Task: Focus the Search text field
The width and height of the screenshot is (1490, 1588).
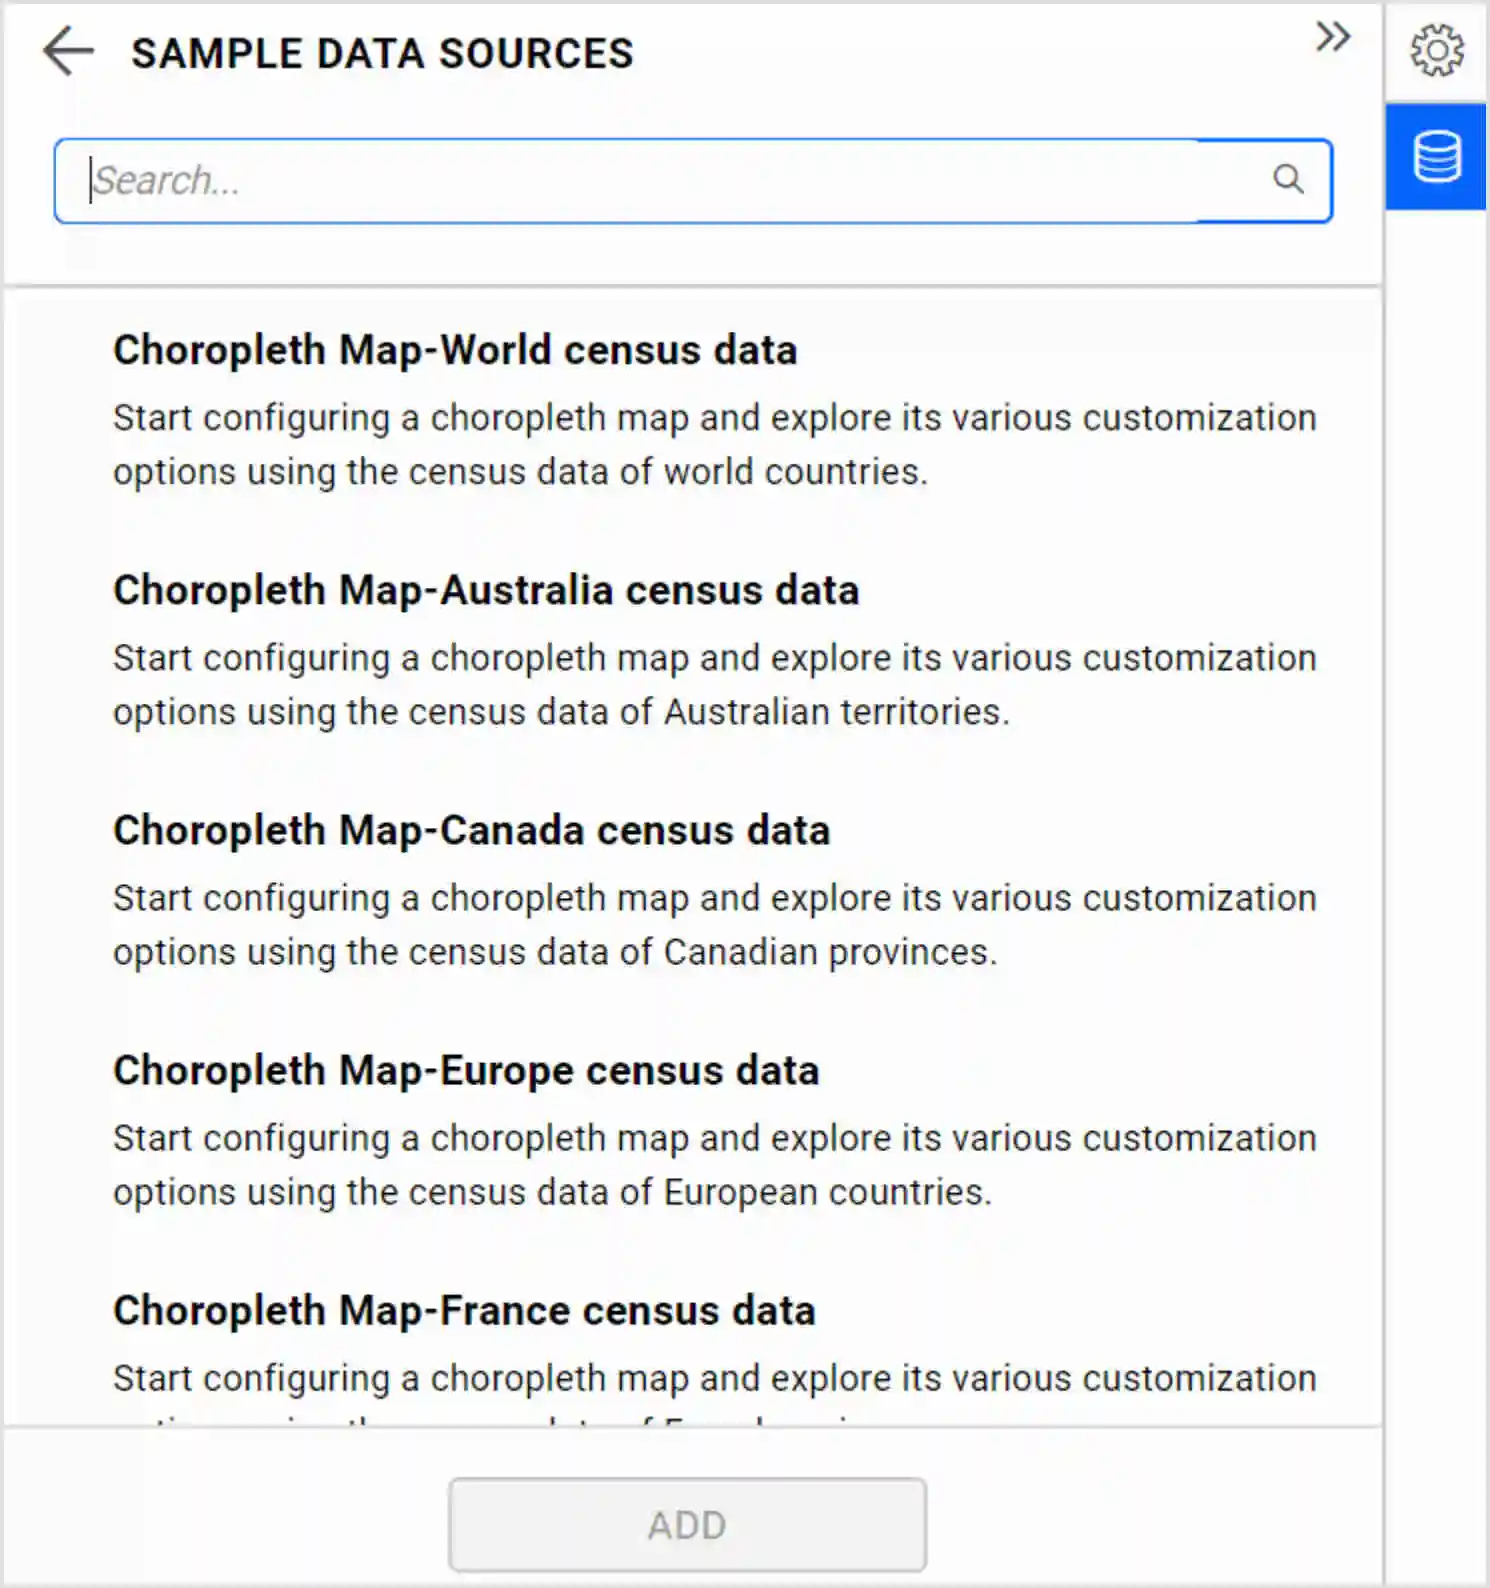Action: click(660, 181)
